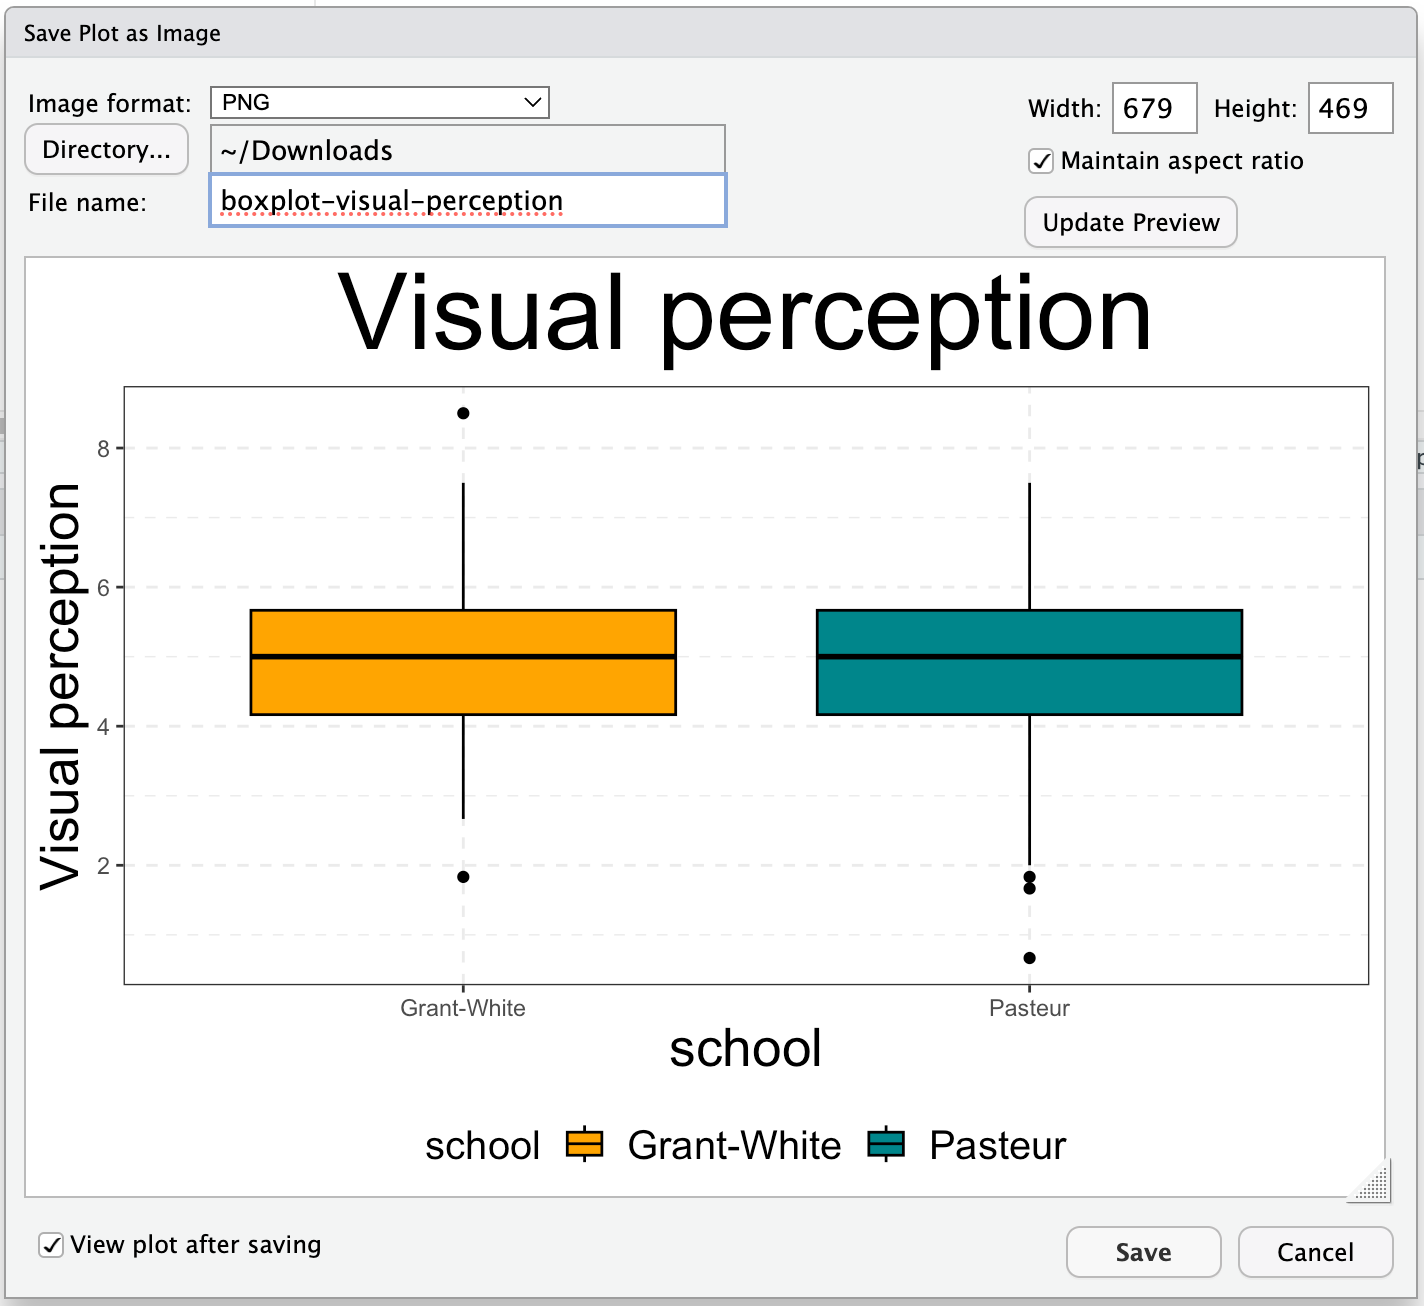
Task: Click the Directory... button
Action: click(106, 149)
